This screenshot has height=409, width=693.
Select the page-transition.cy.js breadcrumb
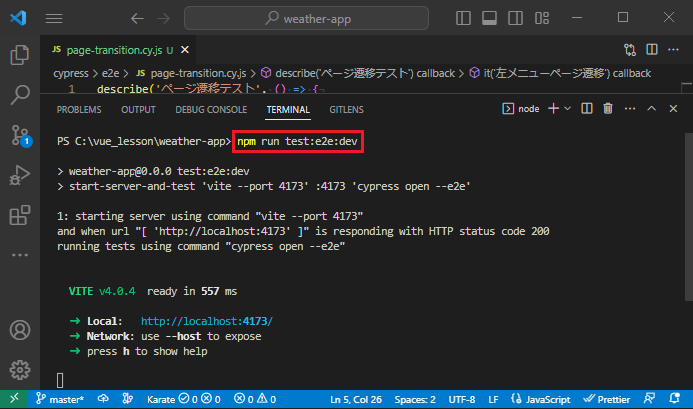click(x=191, y=73)
